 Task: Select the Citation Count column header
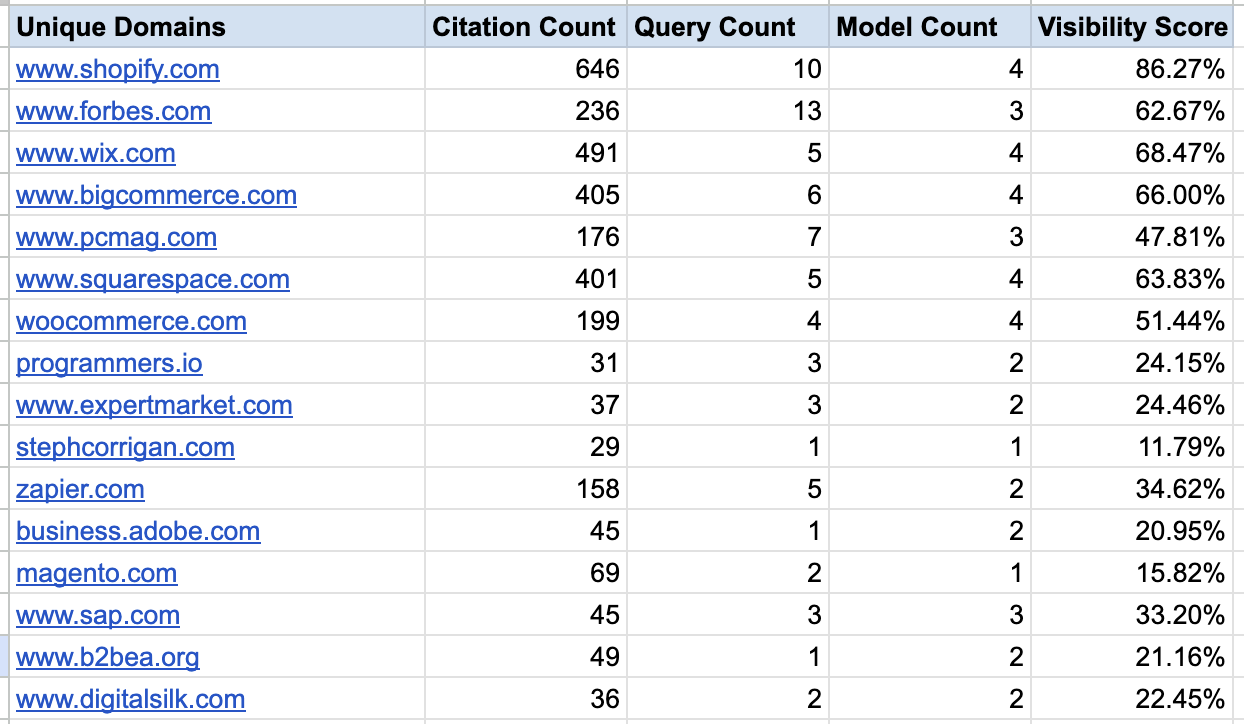tap(524, 27)
